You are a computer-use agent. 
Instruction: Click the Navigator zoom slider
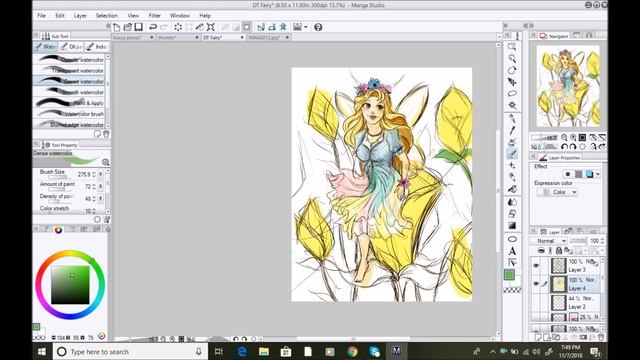(x=544, y=138)
